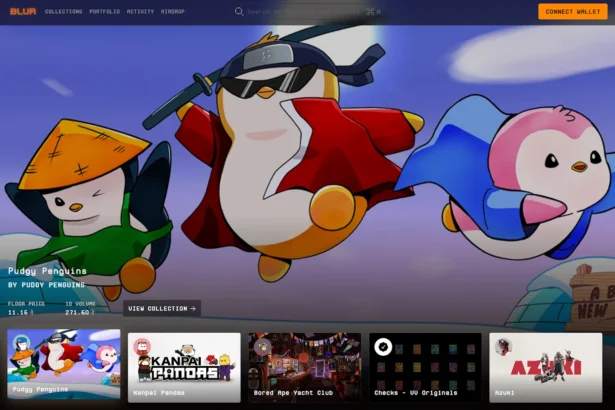Click the Kanpai Pandas avatar icon
The width and height of the screenshot is (615, 410).
142,346
